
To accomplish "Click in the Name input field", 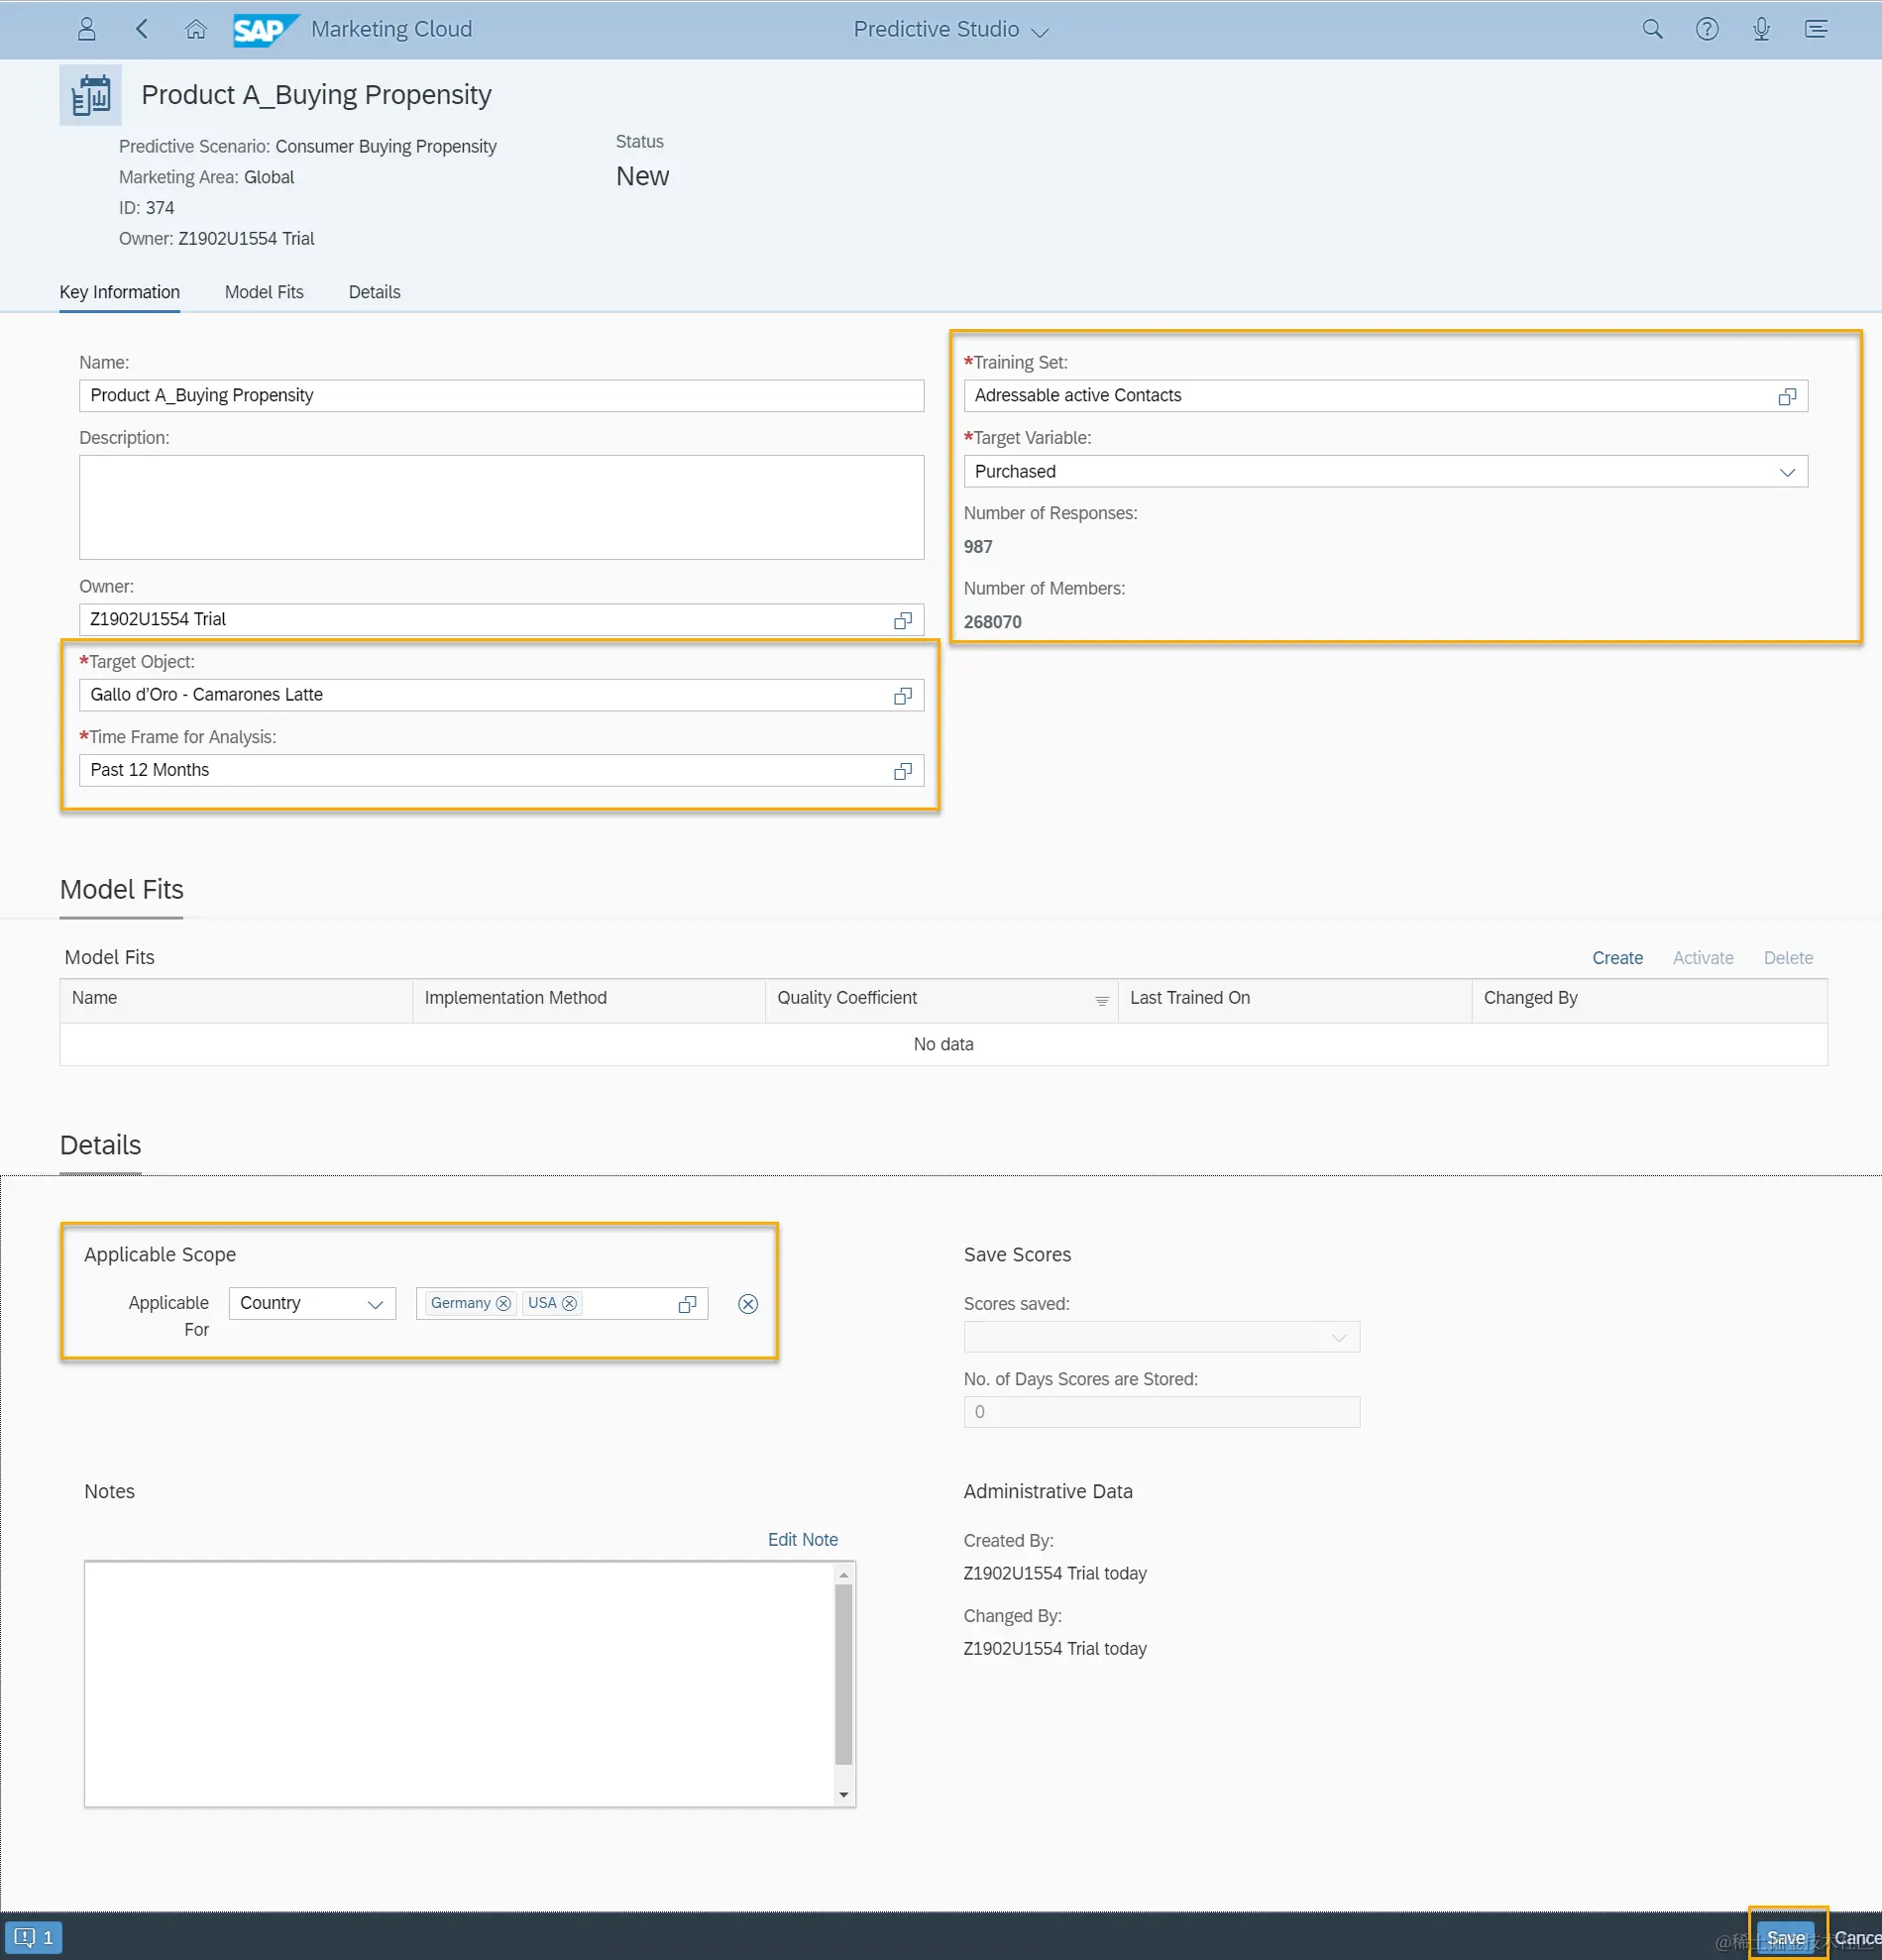I will (501, 396).
